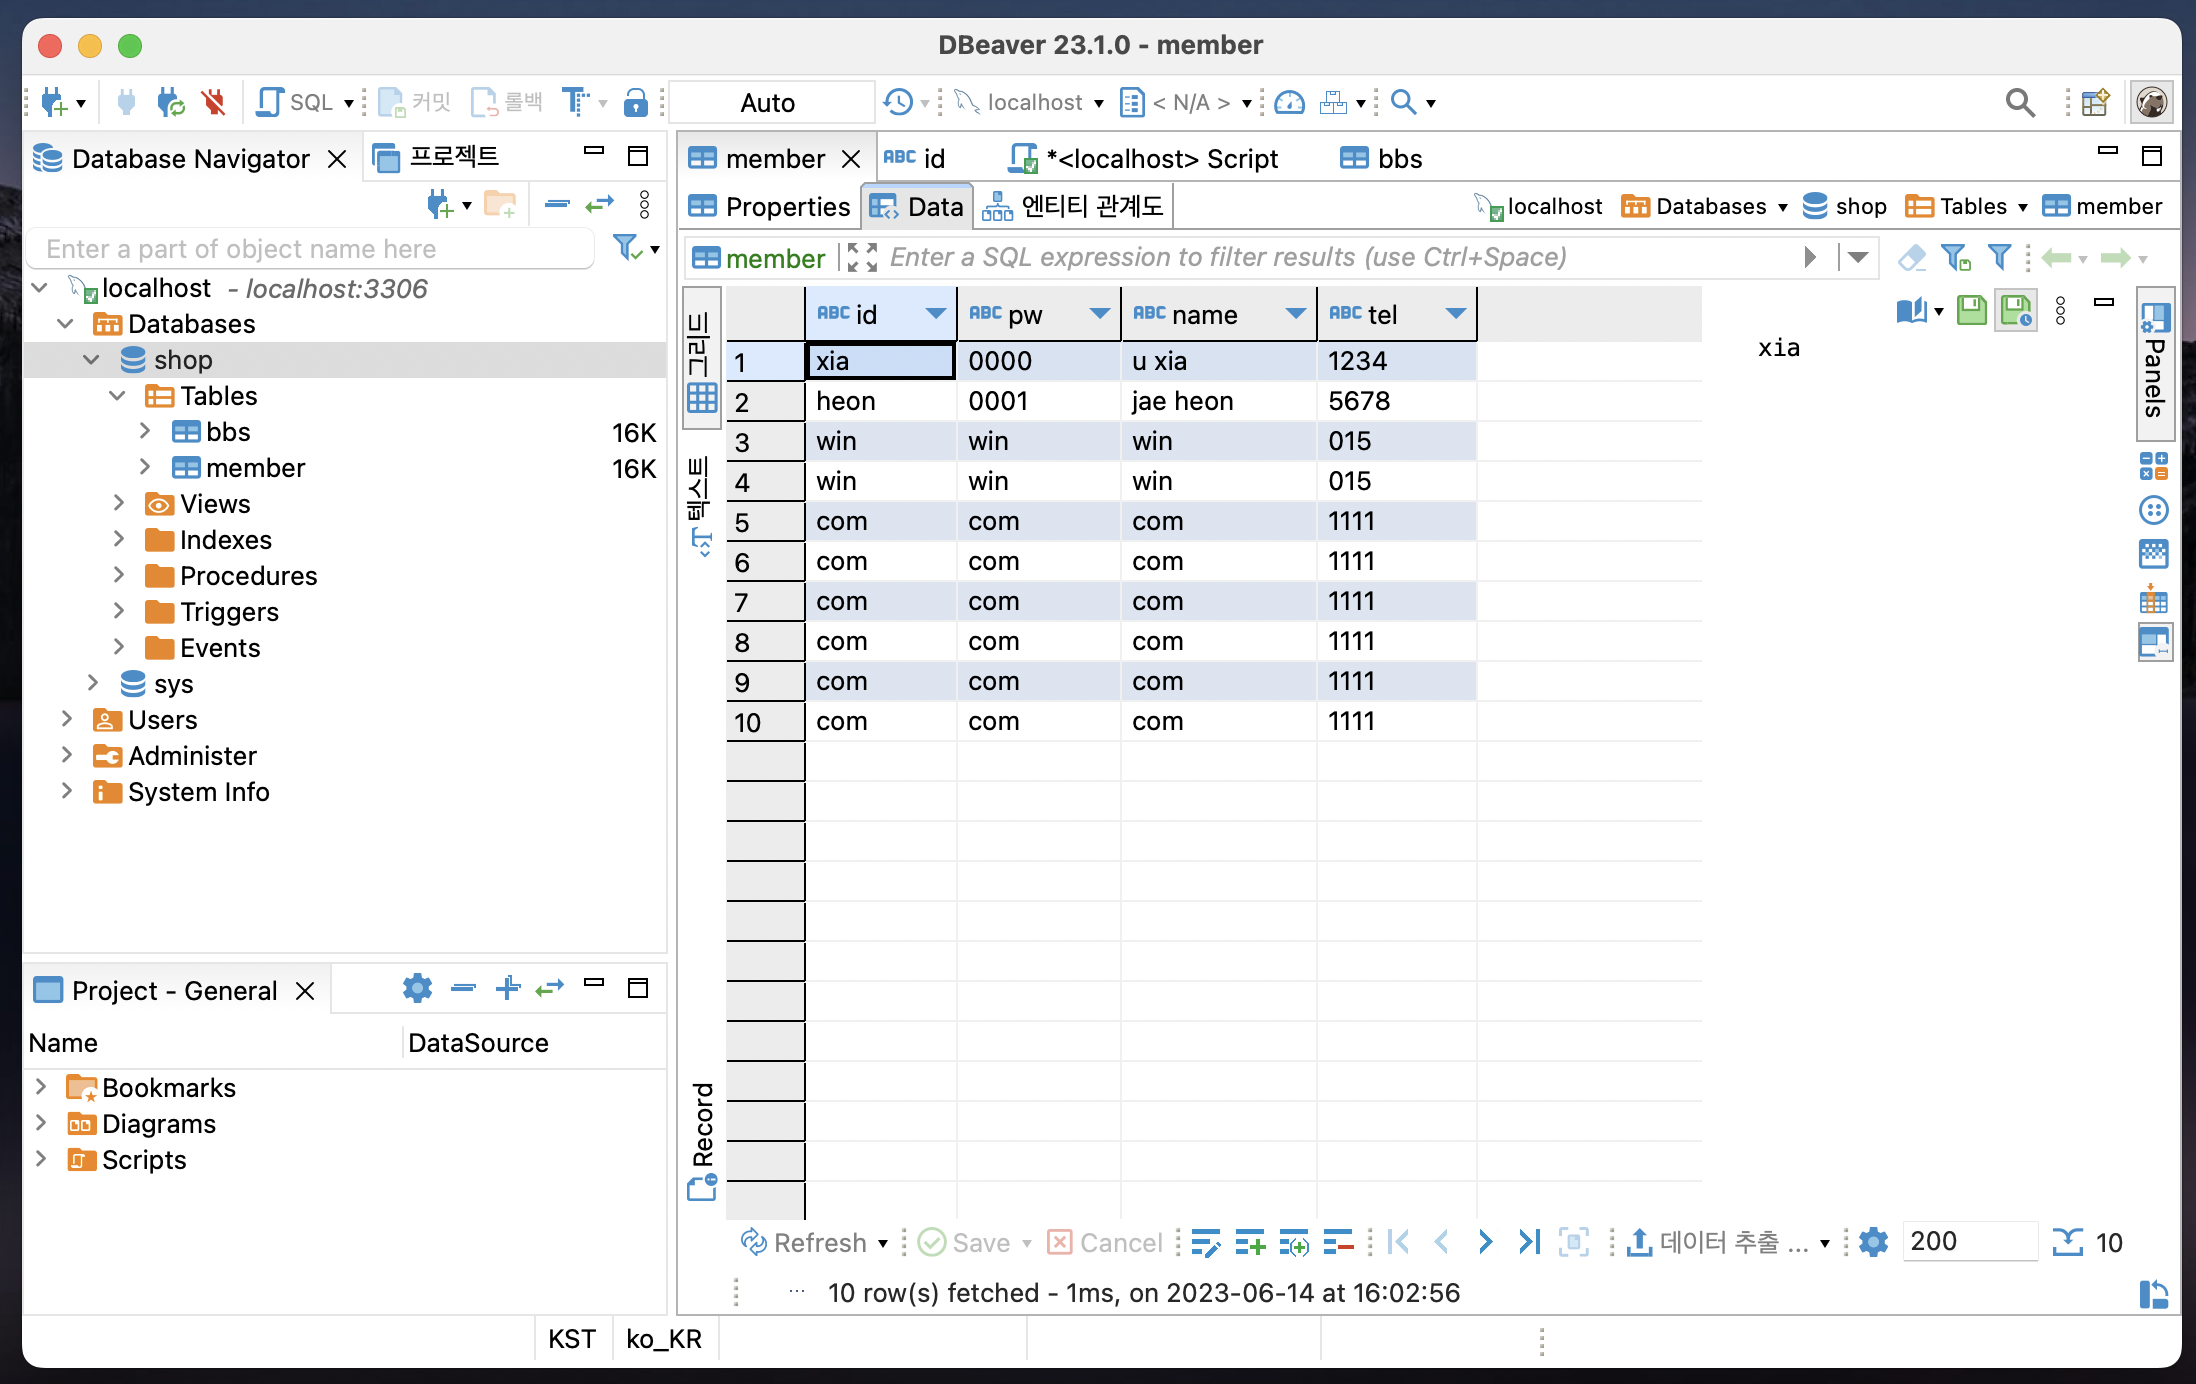Screen dimensions: 2196x1384
Task: Toggle link with editor in Navigator
Action: point(599,205)
